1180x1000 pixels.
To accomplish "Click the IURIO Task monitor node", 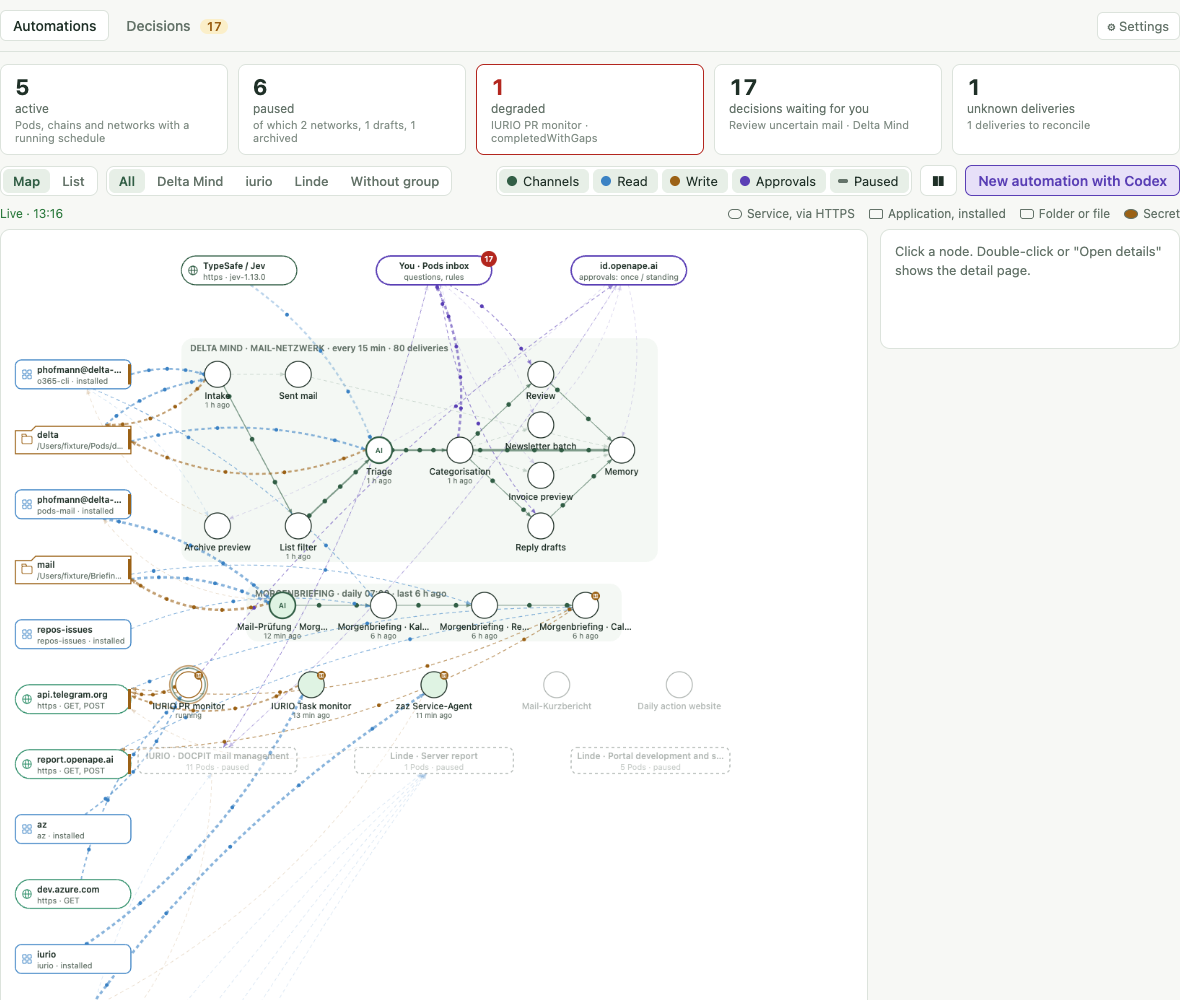I will (x=311, y=685).
